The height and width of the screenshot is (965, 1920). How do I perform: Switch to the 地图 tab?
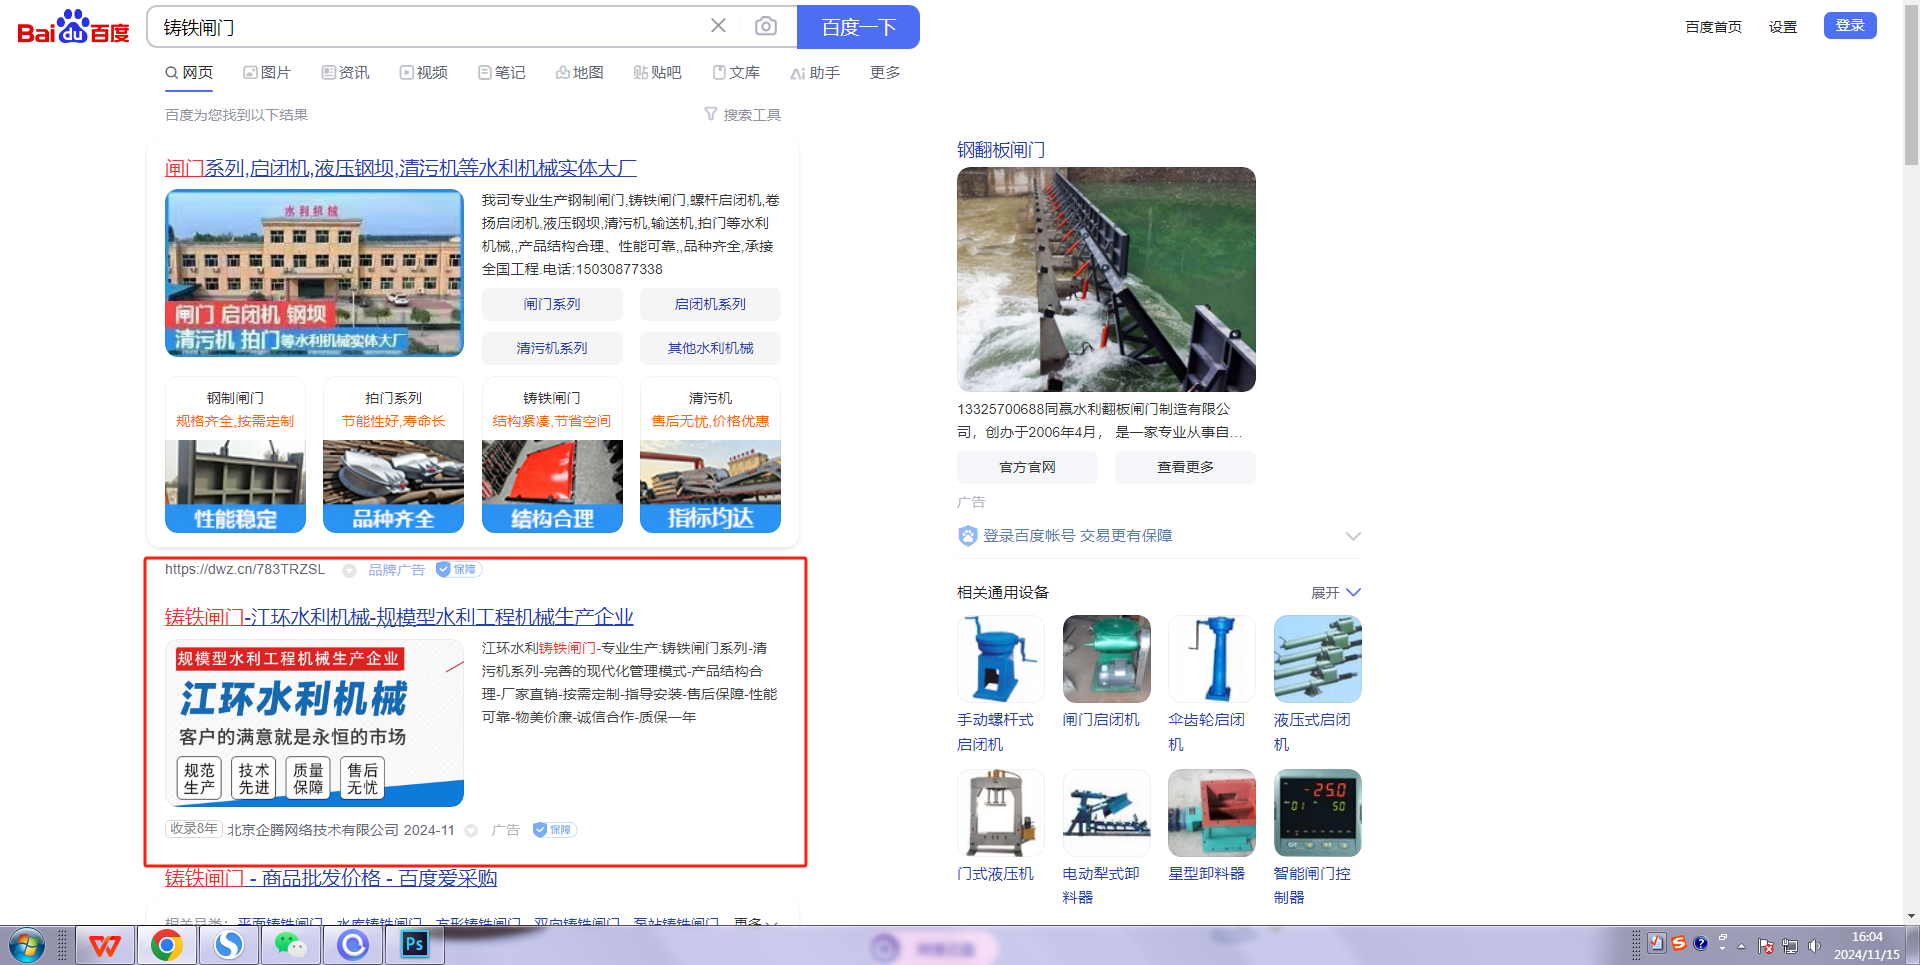580,73
